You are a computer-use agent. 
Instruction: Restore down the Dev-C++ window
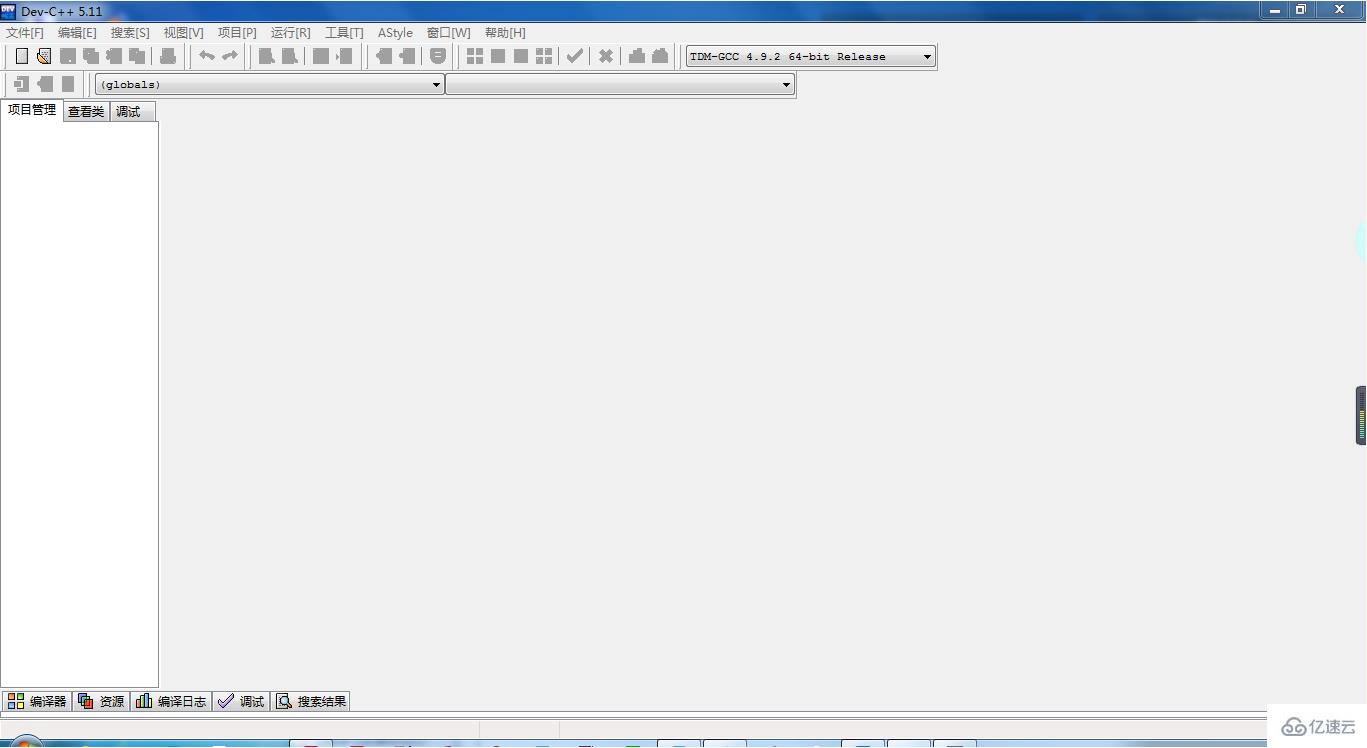coord(1301,9)
